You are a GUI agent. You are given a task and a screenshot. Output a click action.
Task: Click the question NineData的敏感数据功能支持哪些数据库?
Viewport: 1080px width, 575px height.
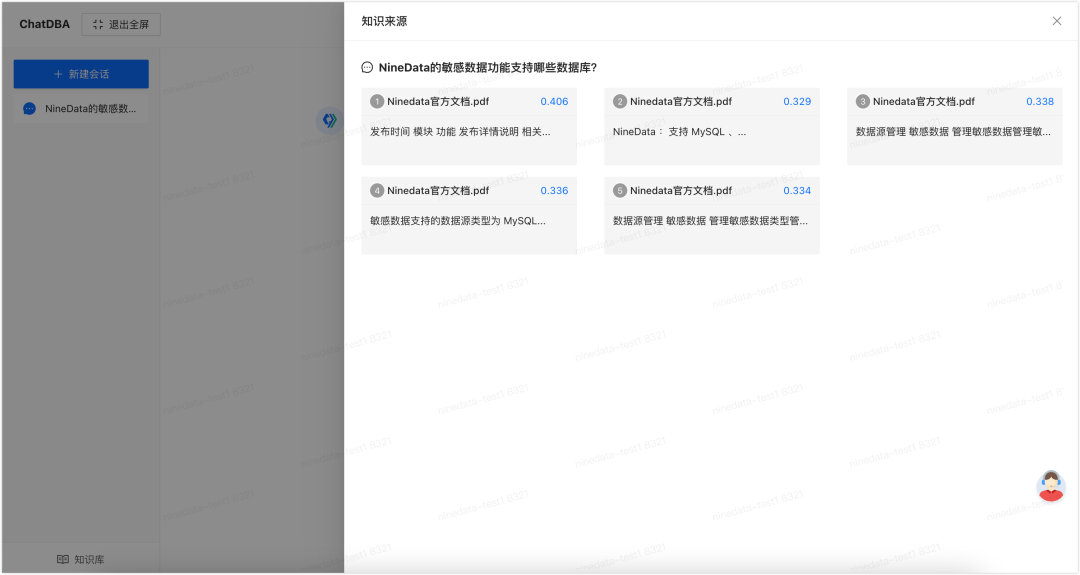click(x=488, y=67)
